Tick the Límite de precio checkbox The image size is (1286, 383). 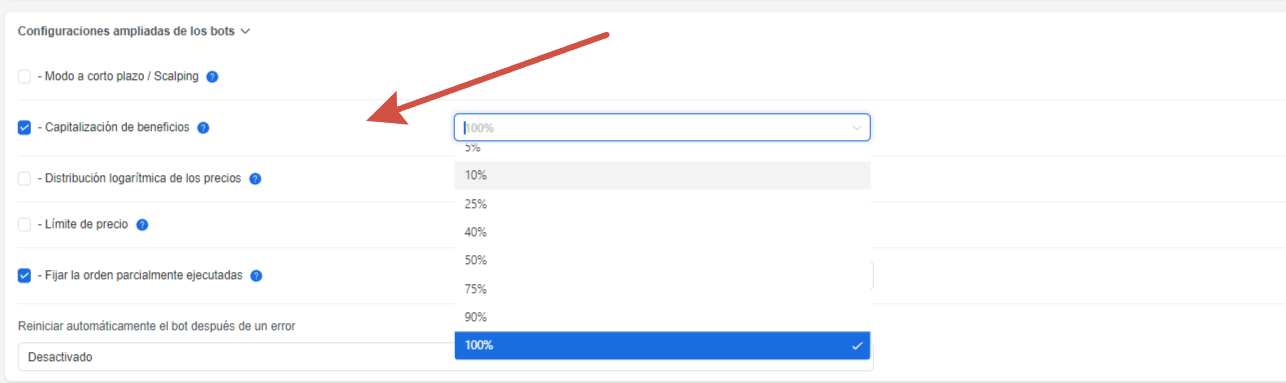click(x=24, y=225)
